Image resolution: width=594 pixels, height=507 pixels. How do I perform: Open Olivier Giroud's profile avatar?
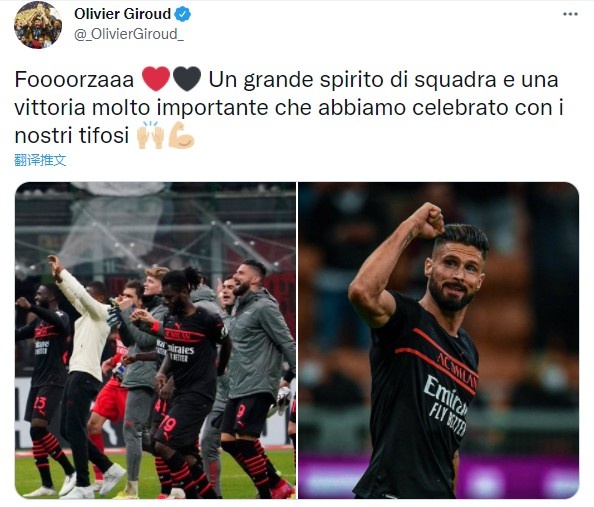click(x=38, y=25)
